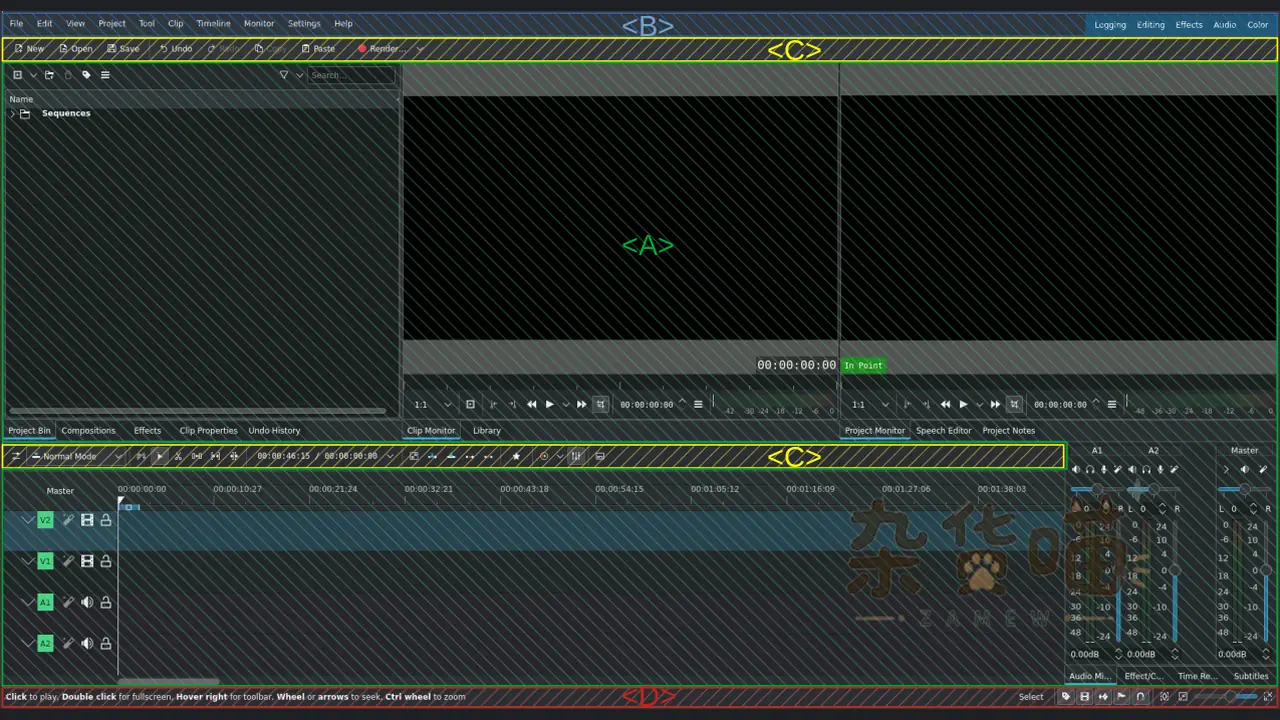Click set zone in icon in Clip Monitor
1280x720 pixels.
(493, 404)
